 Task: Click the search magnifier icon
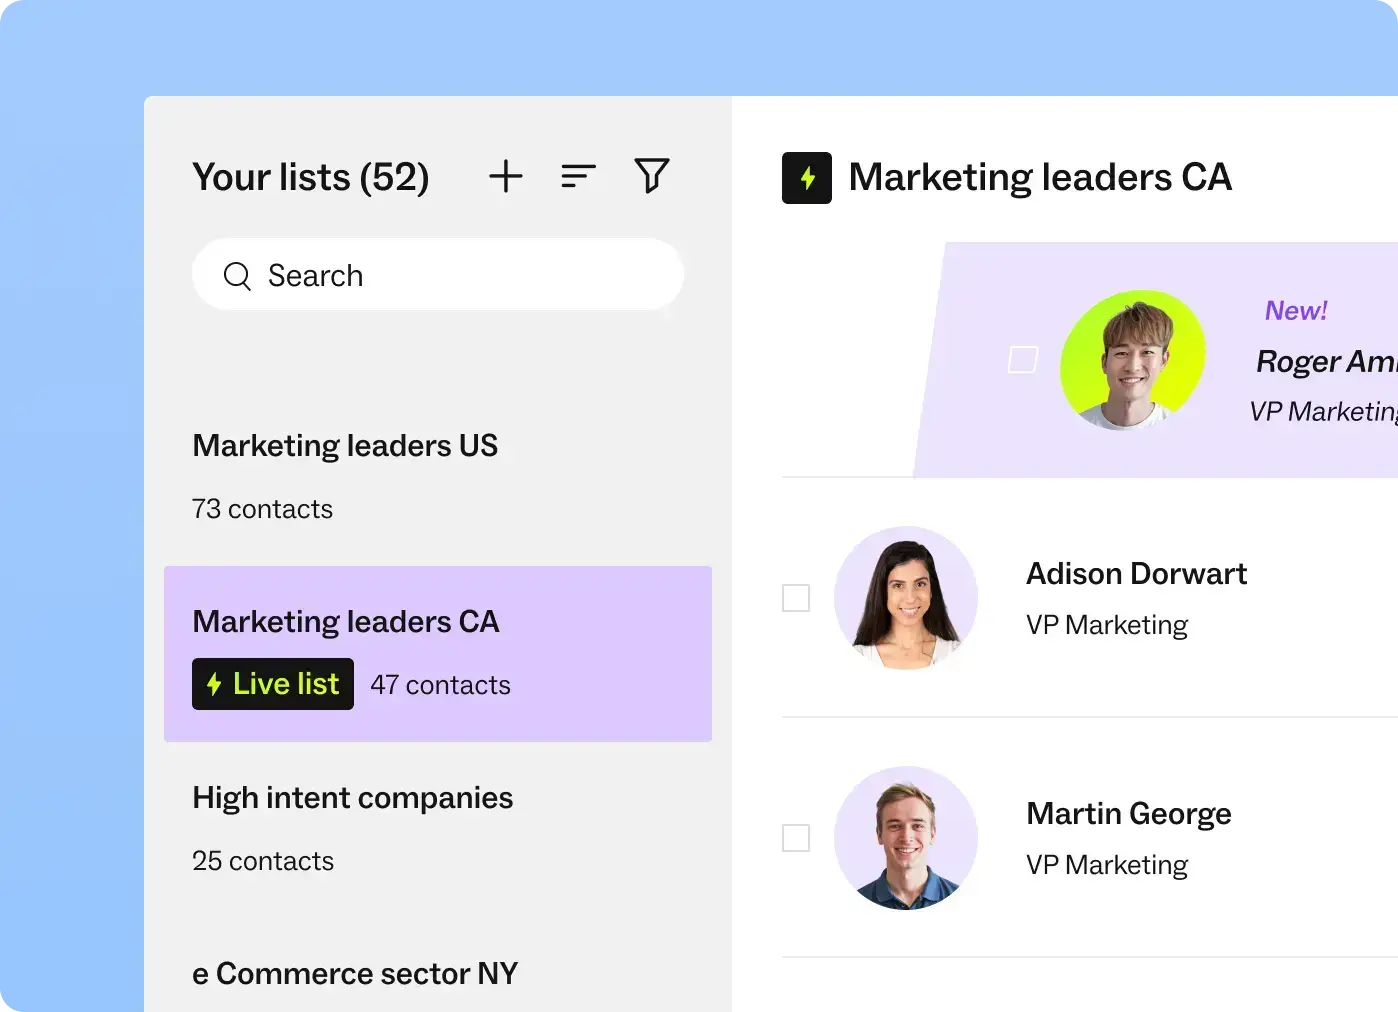point(237,275)
